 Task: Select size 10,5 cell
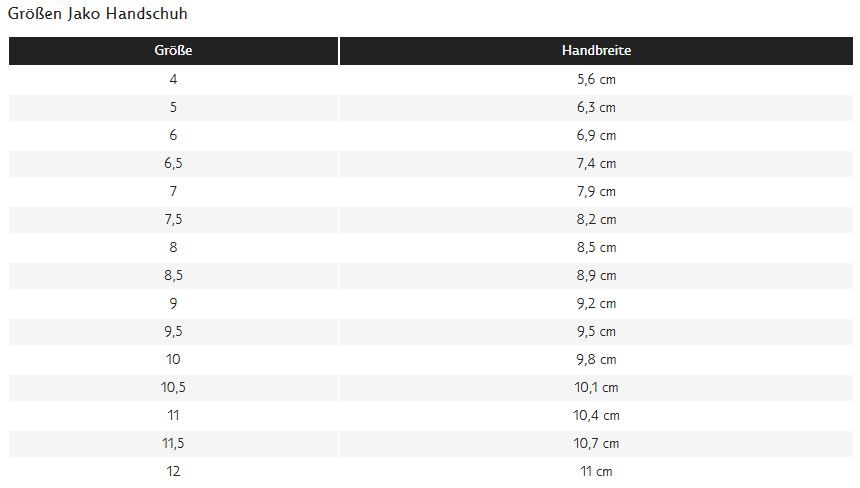pos(173,387)
